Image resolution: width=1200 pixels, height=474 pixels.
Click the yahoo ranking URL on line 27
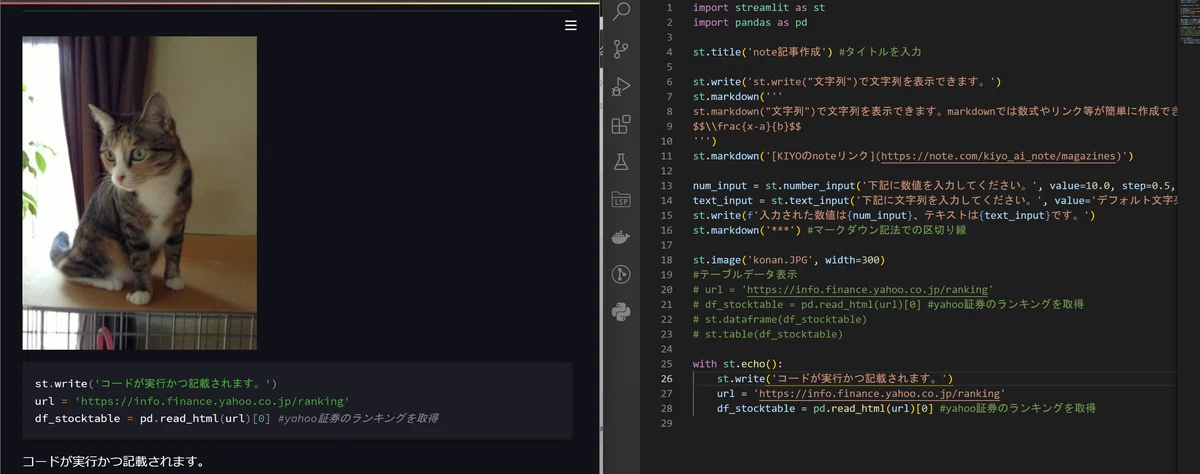pyautogui.click(x=881, y=394)
